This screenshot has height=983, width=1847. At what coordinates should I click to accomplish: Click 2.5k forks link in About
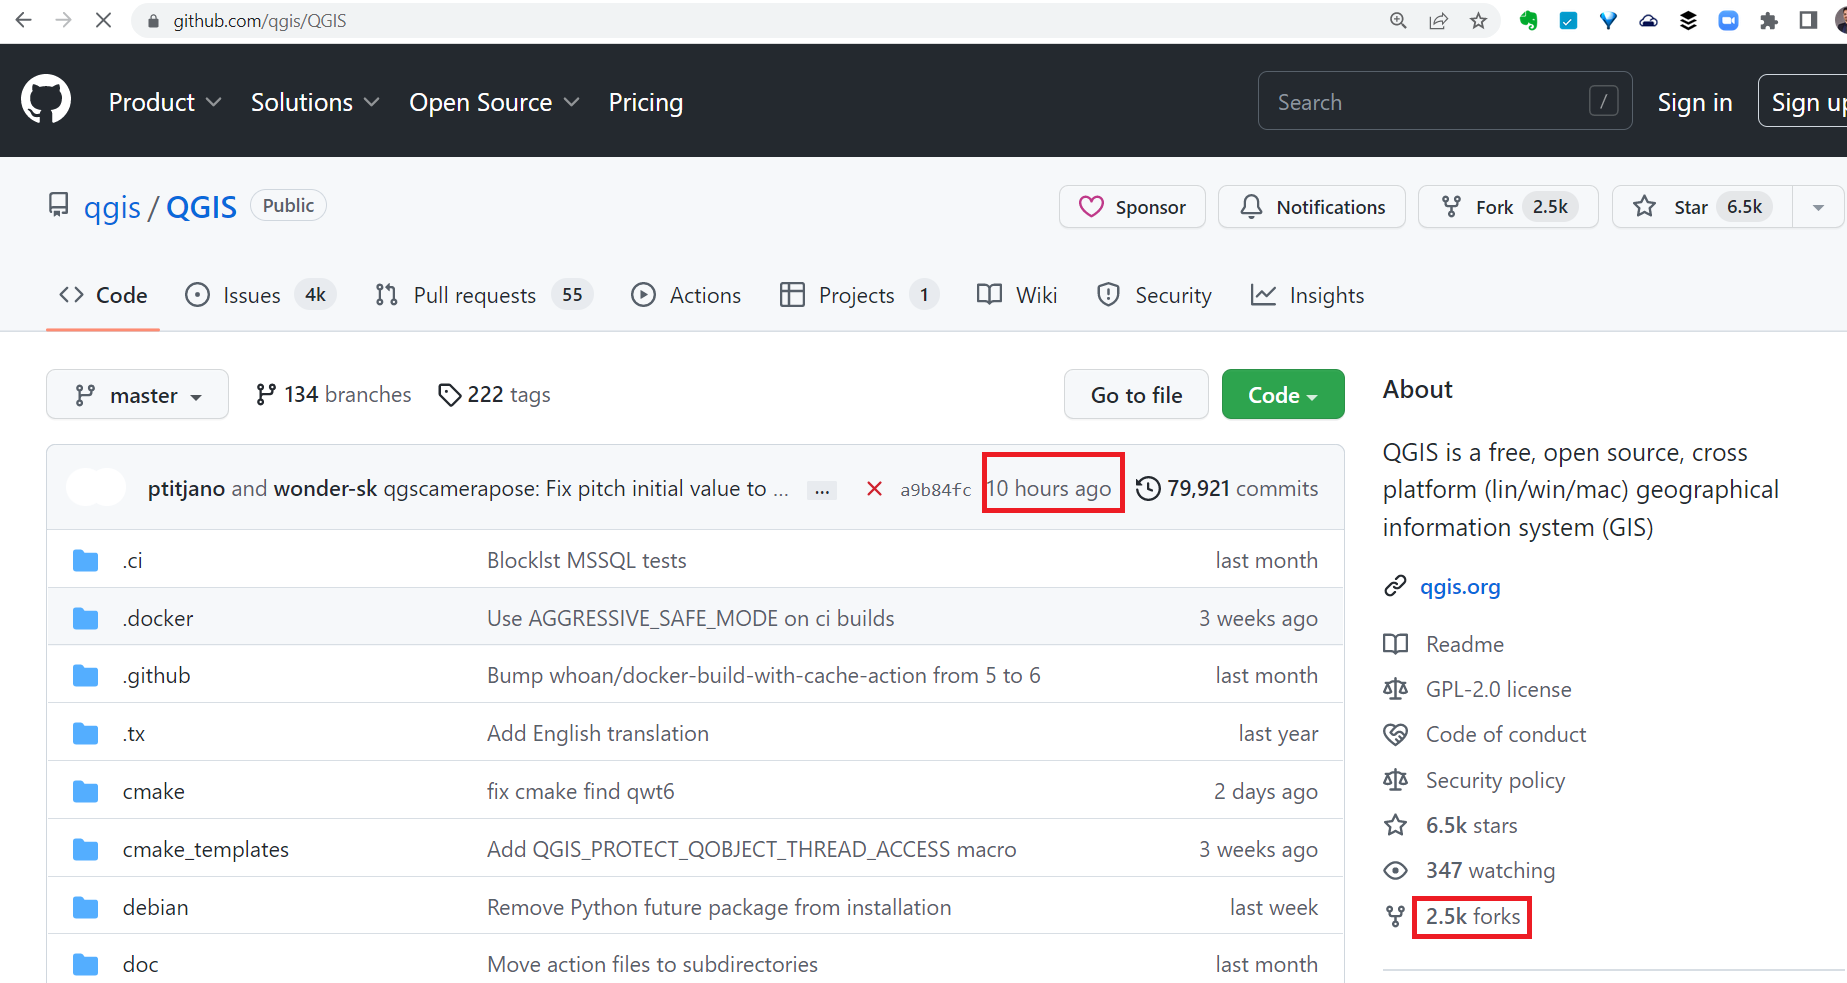pos(1472,917)
